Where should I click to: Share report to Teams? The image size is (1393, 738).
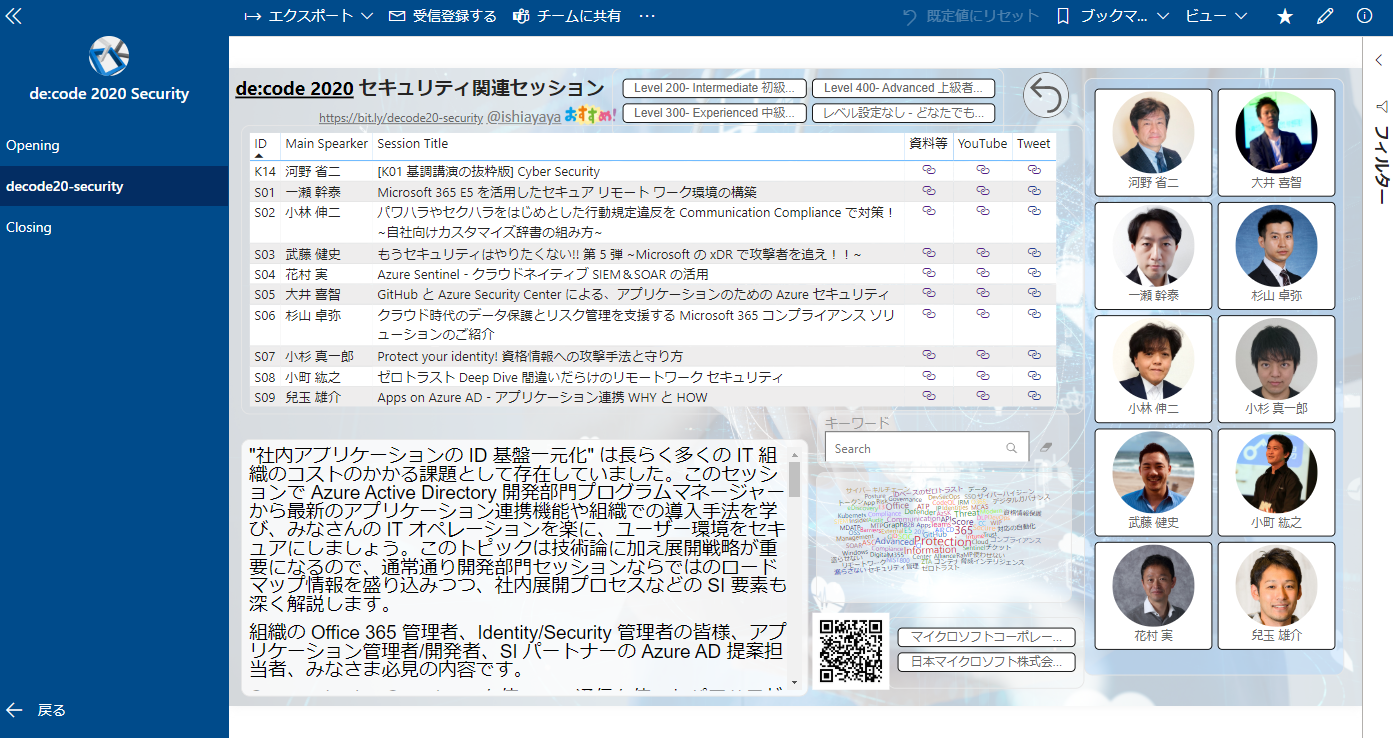(566, 16)
